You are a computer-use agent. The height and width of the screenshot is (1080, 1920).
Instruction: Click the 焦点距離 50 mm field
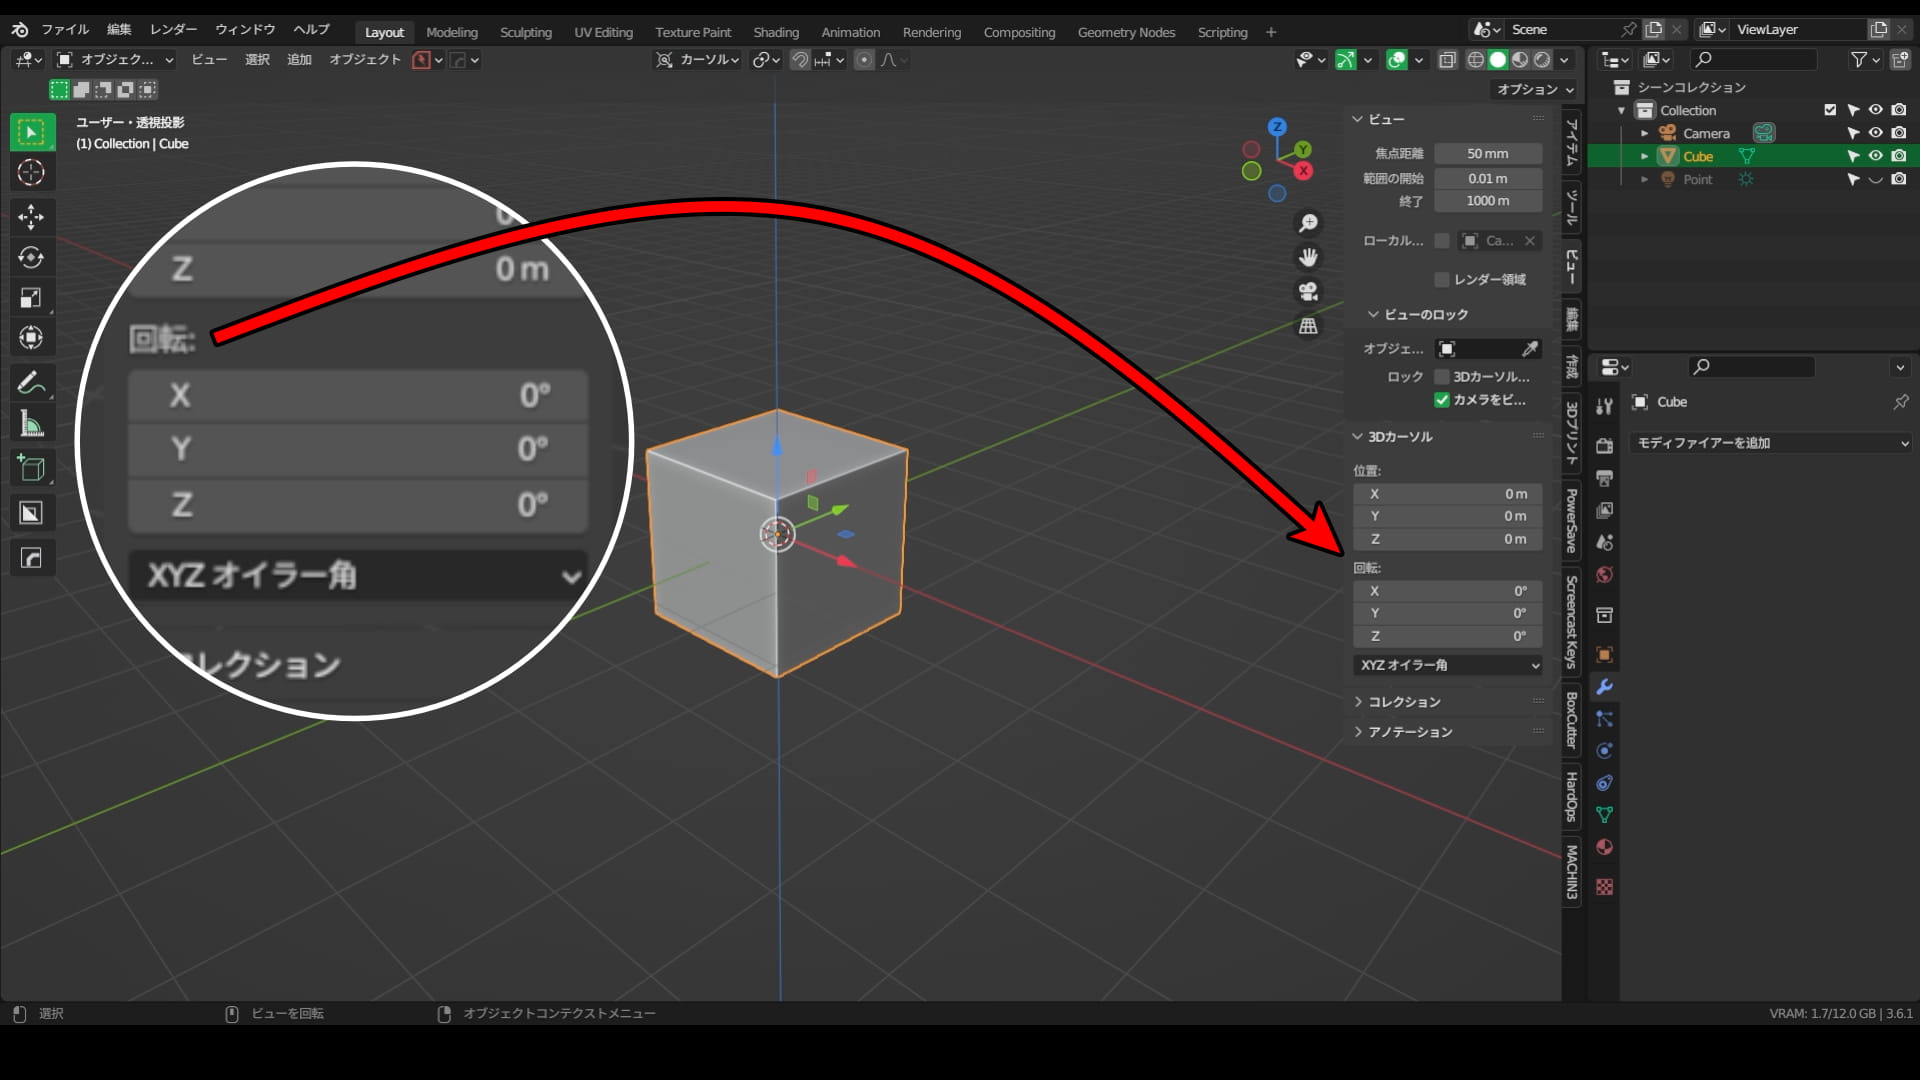tap(1488, 153)
